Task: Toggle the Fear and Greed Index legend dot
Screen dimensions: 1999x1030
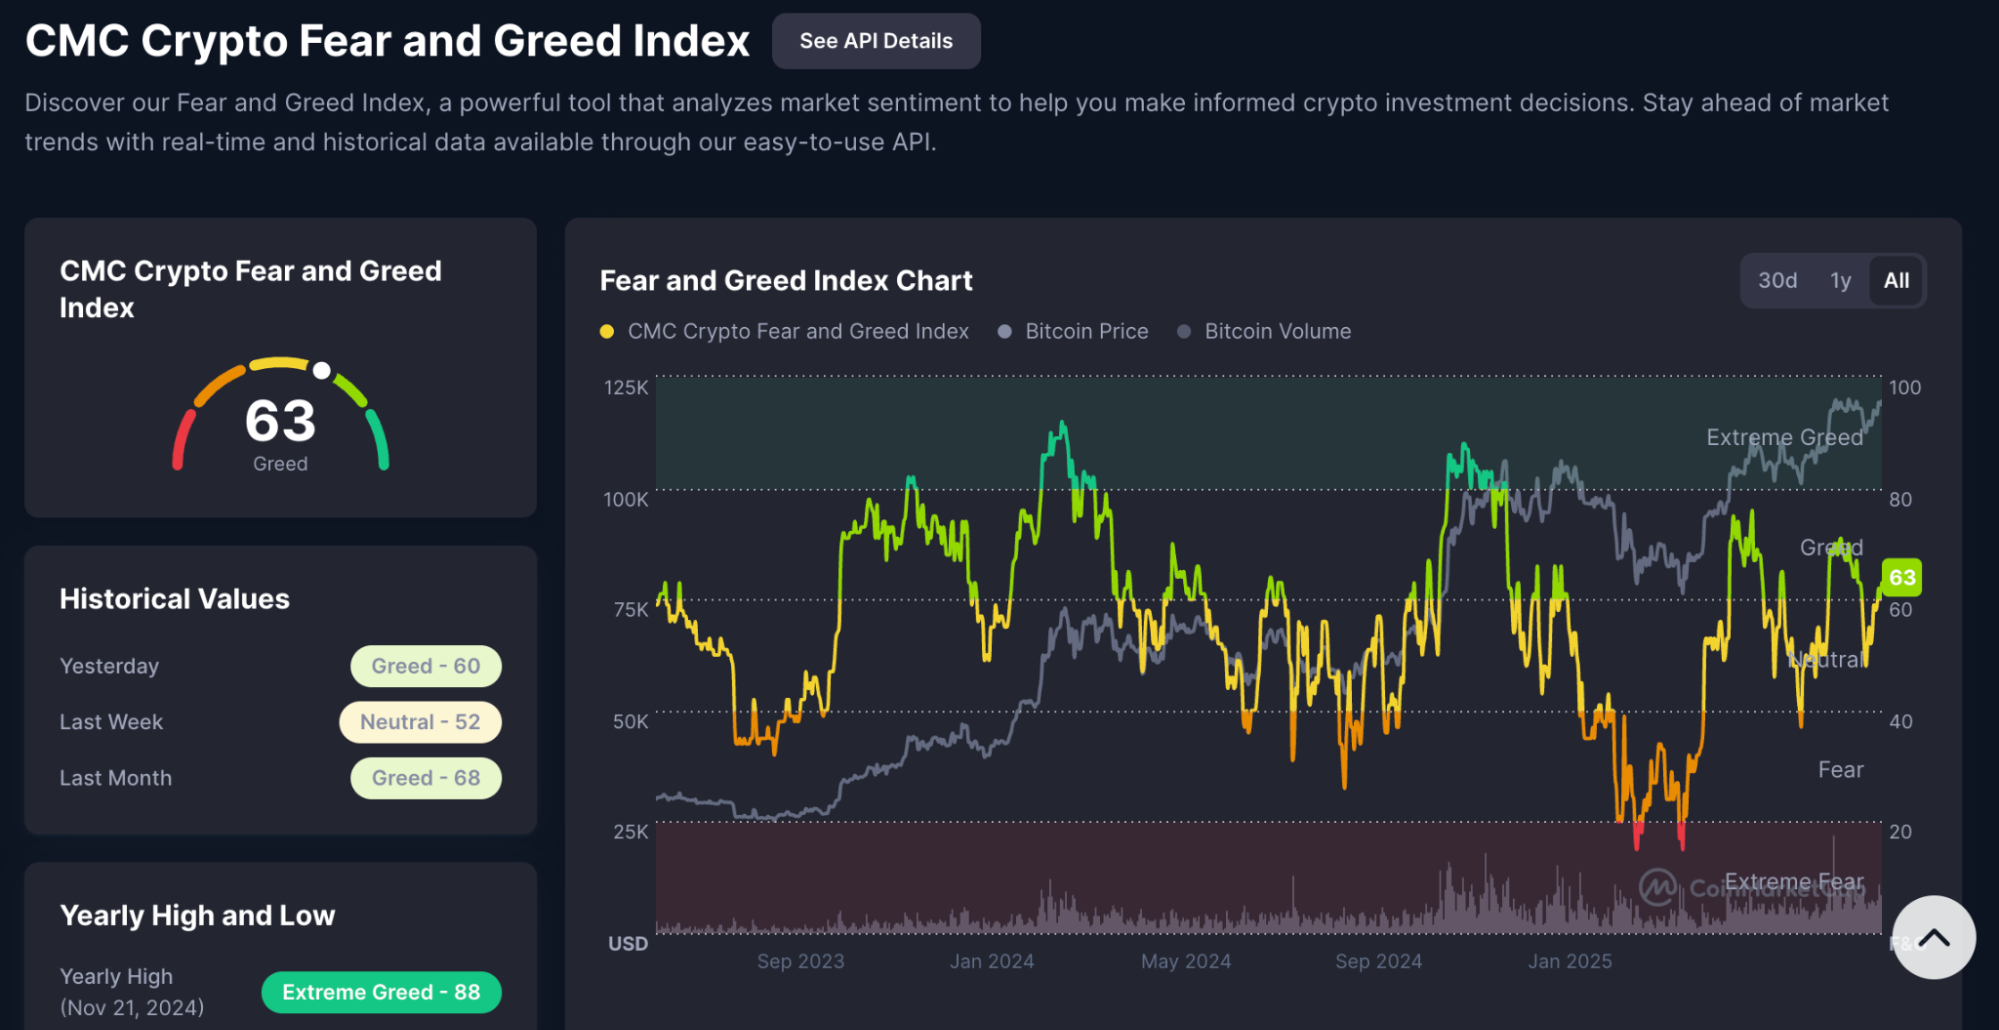Action: (606, 332)
